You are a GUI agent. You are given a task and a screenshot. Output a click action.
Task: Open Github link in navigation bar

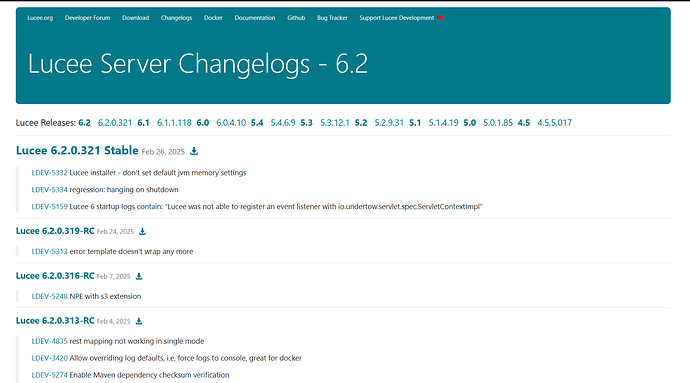(x=296, y=18)
